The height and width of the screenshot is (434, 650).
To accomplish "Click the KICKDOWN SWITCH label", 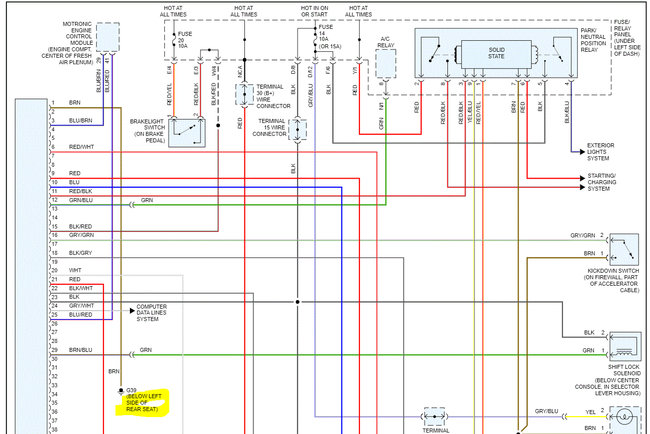I will pyautogui.click(x=611, y=280).
